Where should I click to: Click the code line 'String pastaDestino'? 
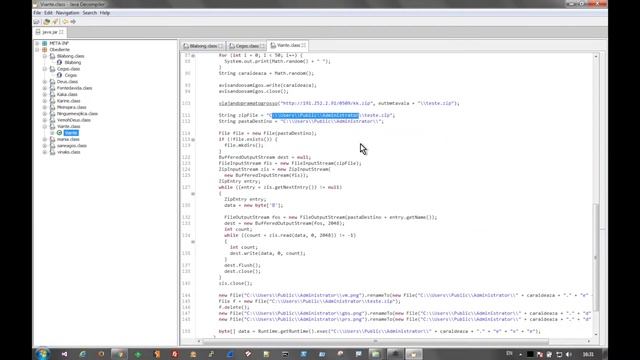[x=301, y=121]
